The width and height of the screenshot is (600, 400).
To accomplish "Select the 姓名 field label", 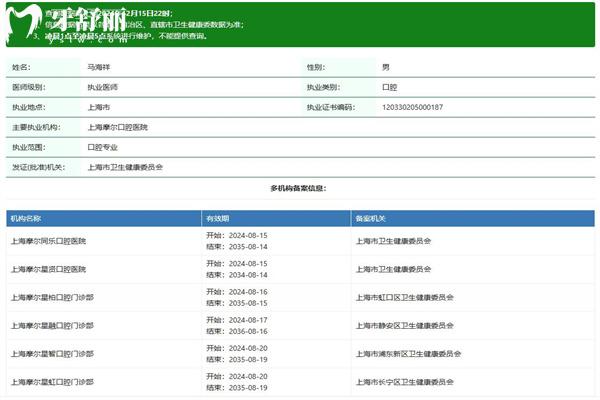I will coord(21,67).
